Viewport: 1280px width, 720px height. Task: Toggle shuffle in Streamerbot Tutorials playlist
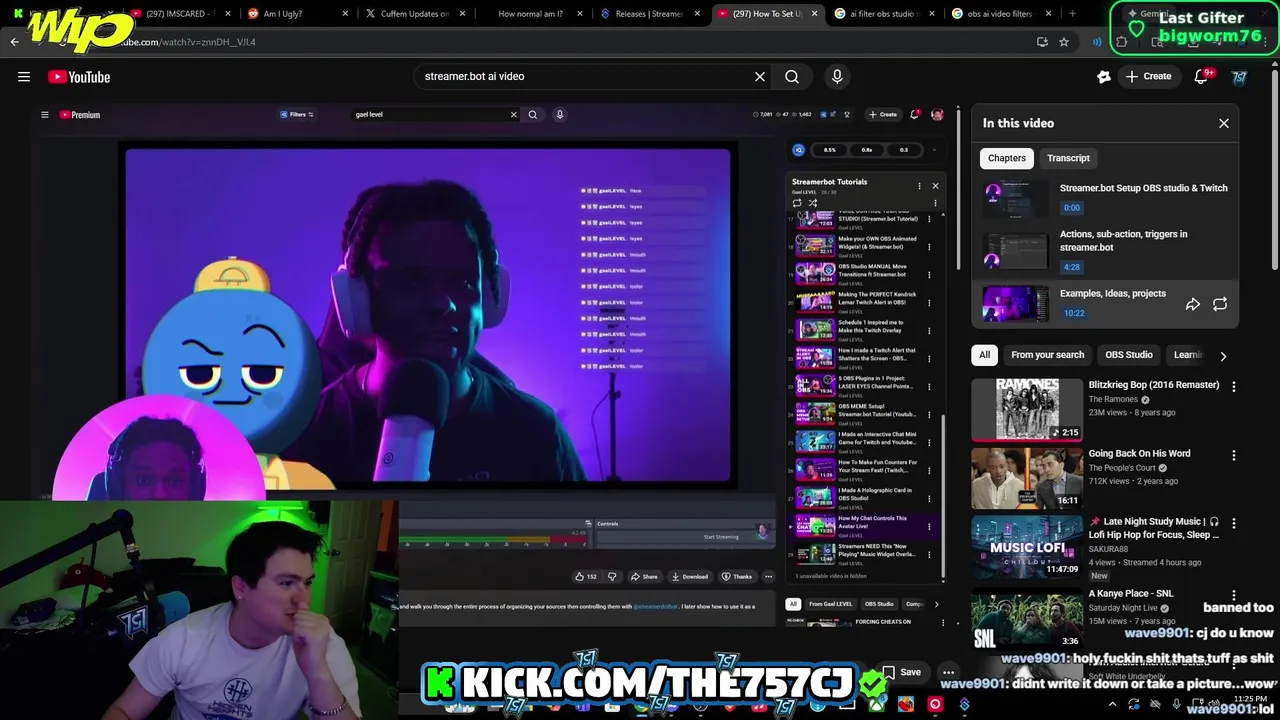[812, 203]
